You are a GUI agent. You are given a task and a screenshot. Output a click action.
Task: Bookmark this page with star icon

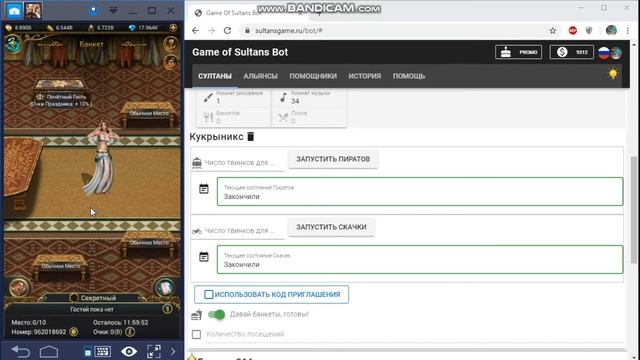[553, 31]
